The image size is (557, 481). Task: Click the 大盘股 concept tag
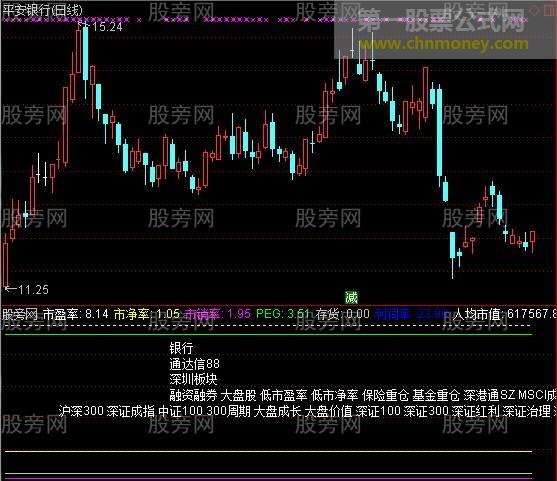pos(238,395)
